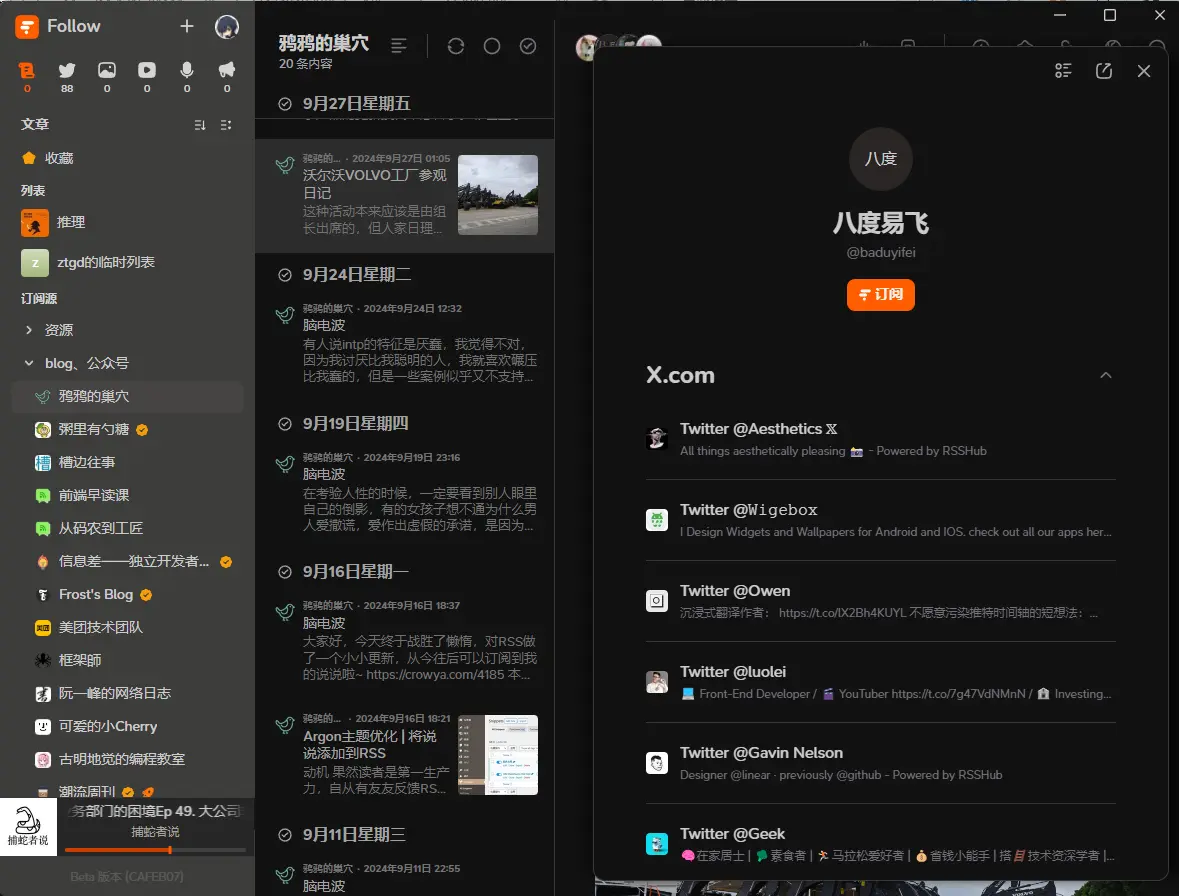Click the orange 订阅 subscribe button
The image size is (1179, 896).
click(x=880, y=295)
